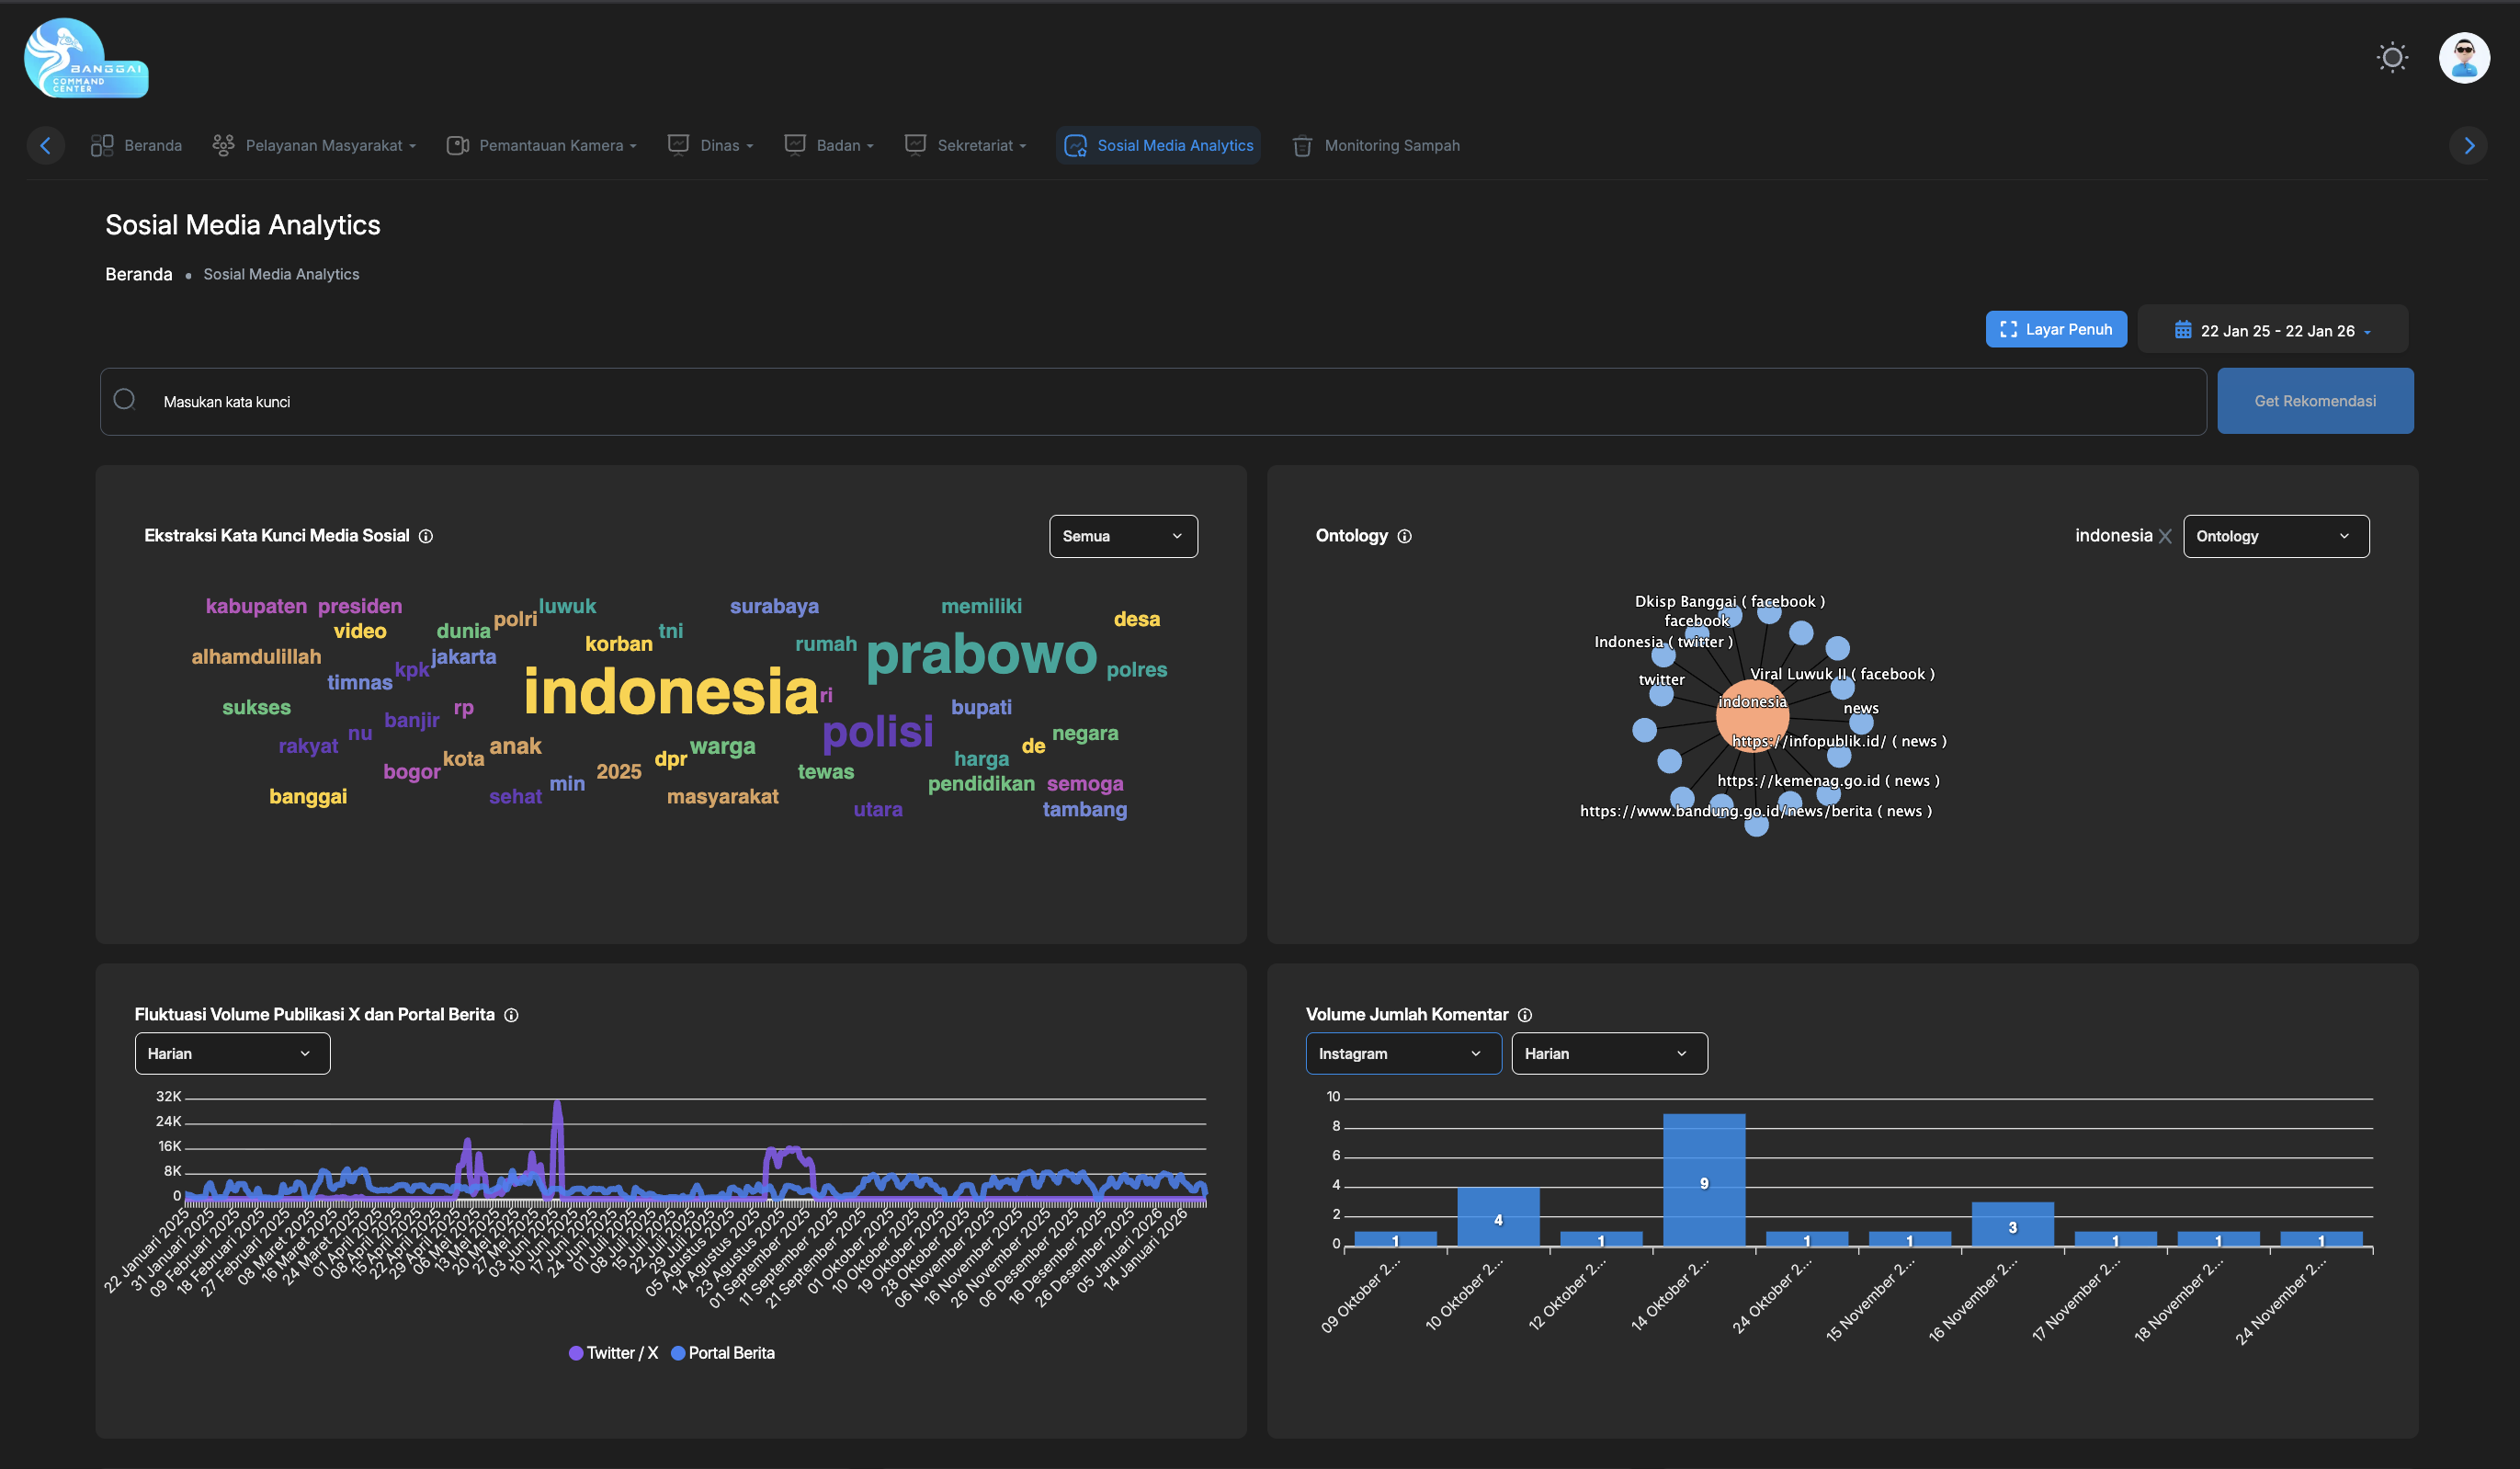The image size is (2520, 1469).
Task: Expand the Instagram platform dropdown
Action: (1402, 1053)
